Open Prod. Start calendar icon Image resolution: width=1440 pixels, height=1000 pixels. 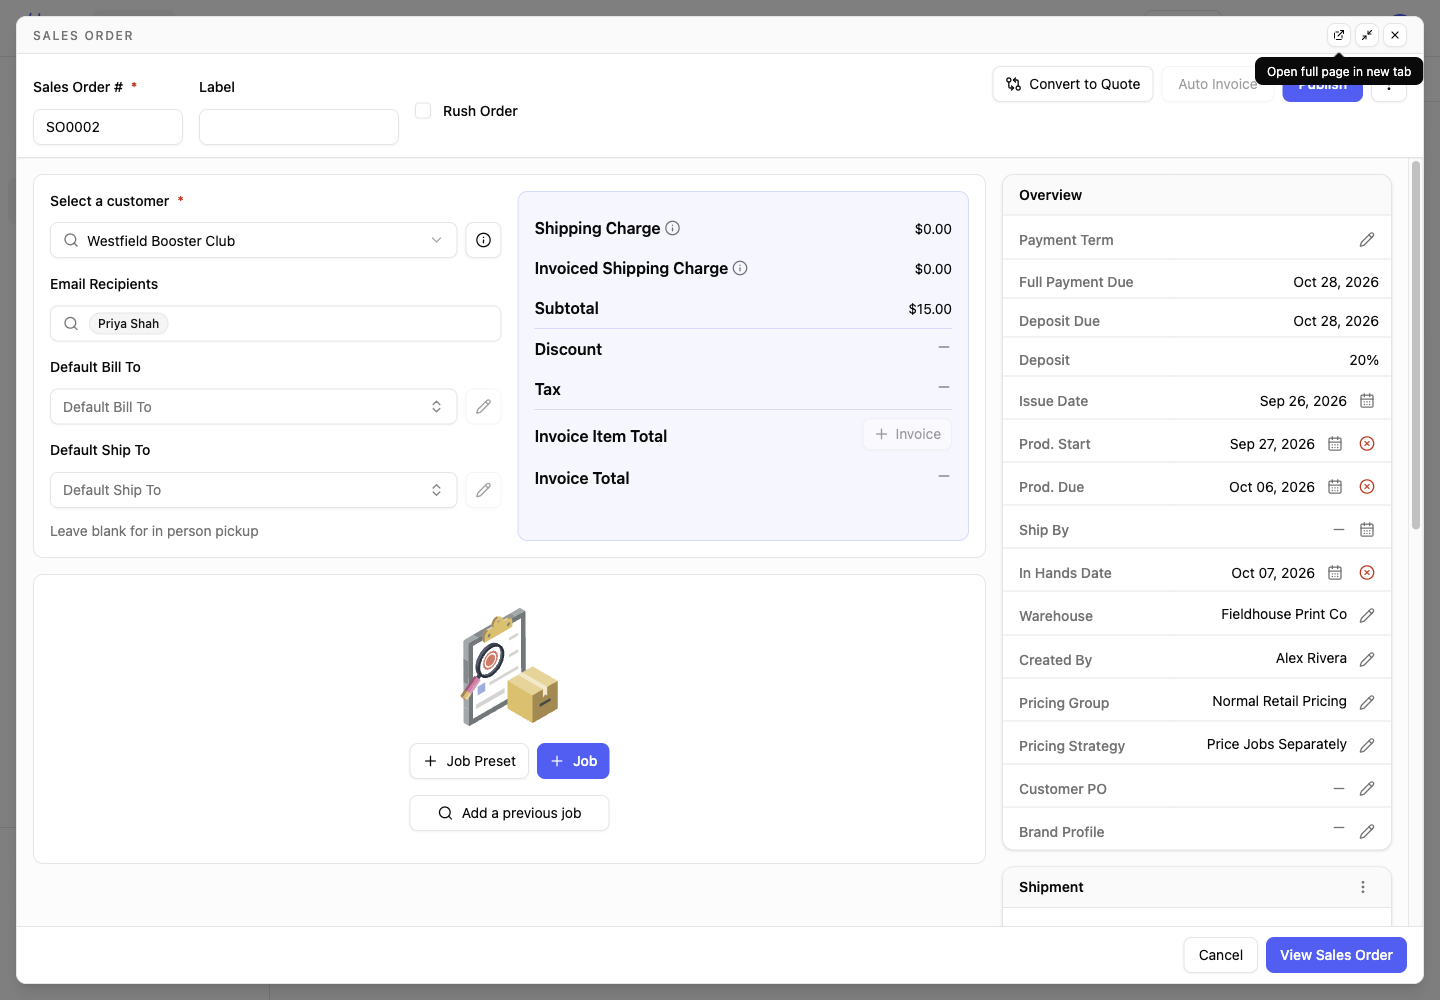[1335, 444]
